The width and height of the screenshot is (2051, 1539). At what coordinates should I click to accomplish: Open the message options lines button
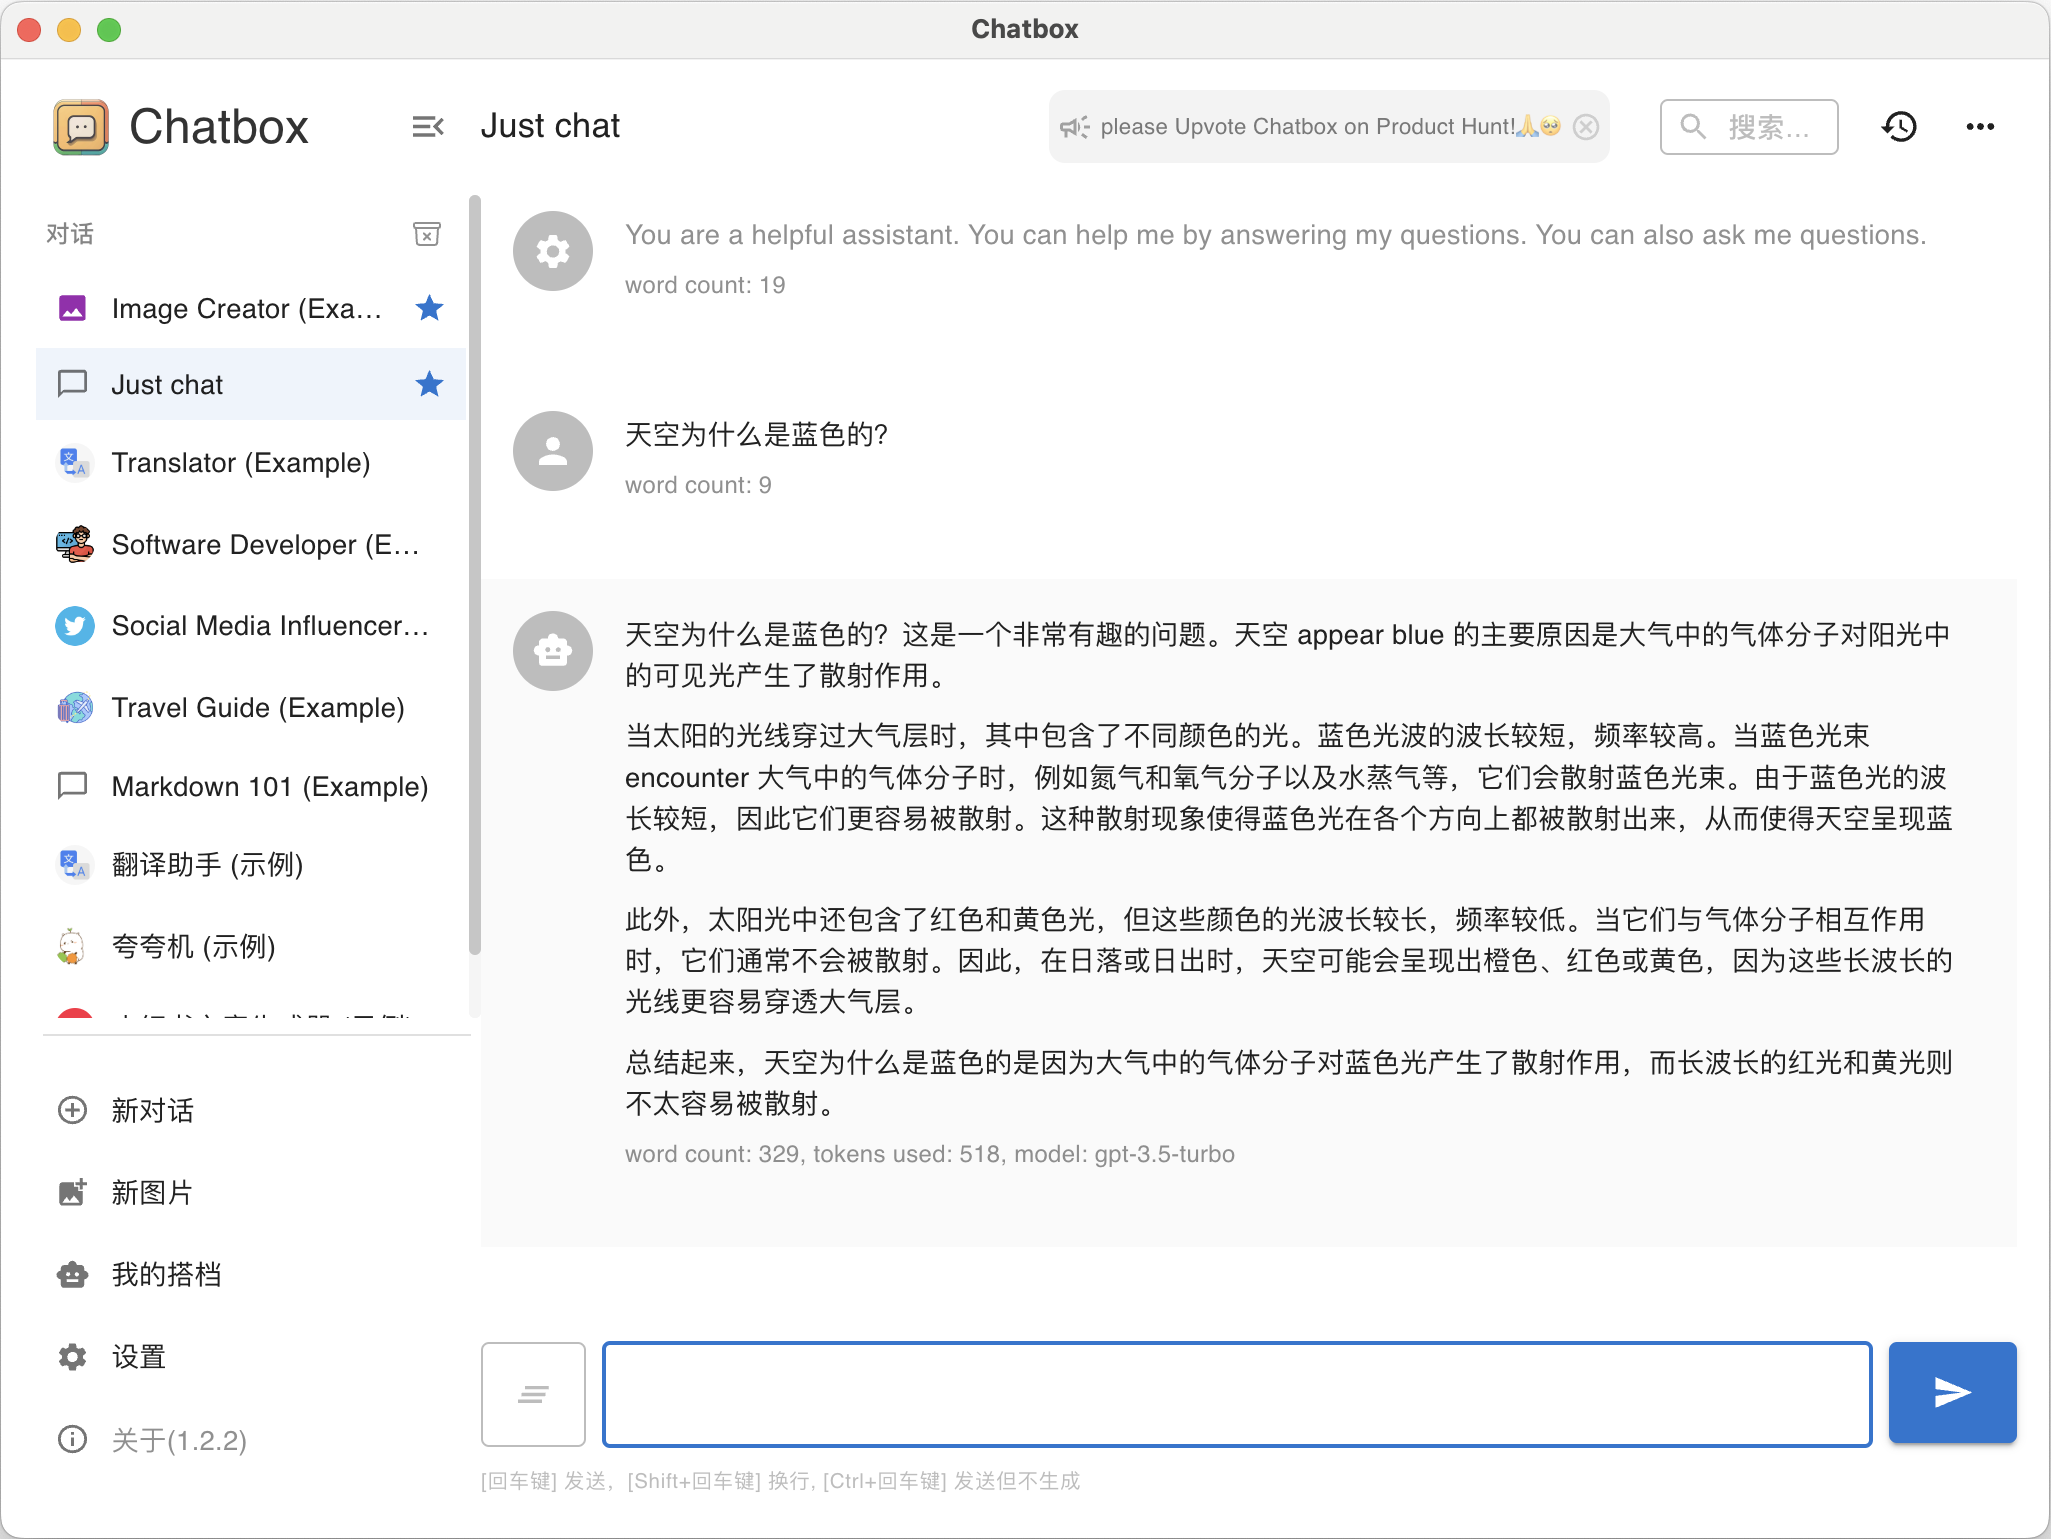coord(533,1393)
